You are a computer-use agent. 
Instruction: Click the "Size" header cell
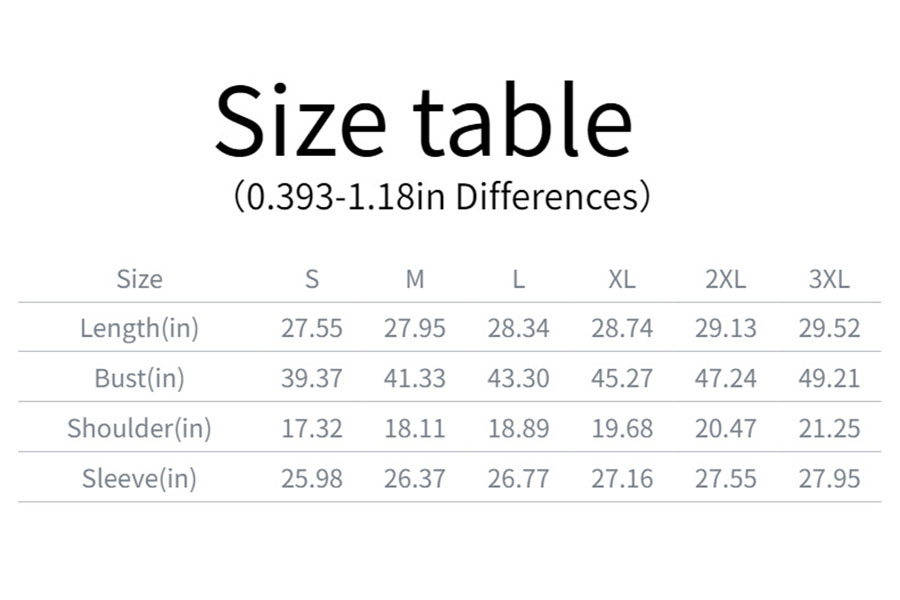coord(139,279)
